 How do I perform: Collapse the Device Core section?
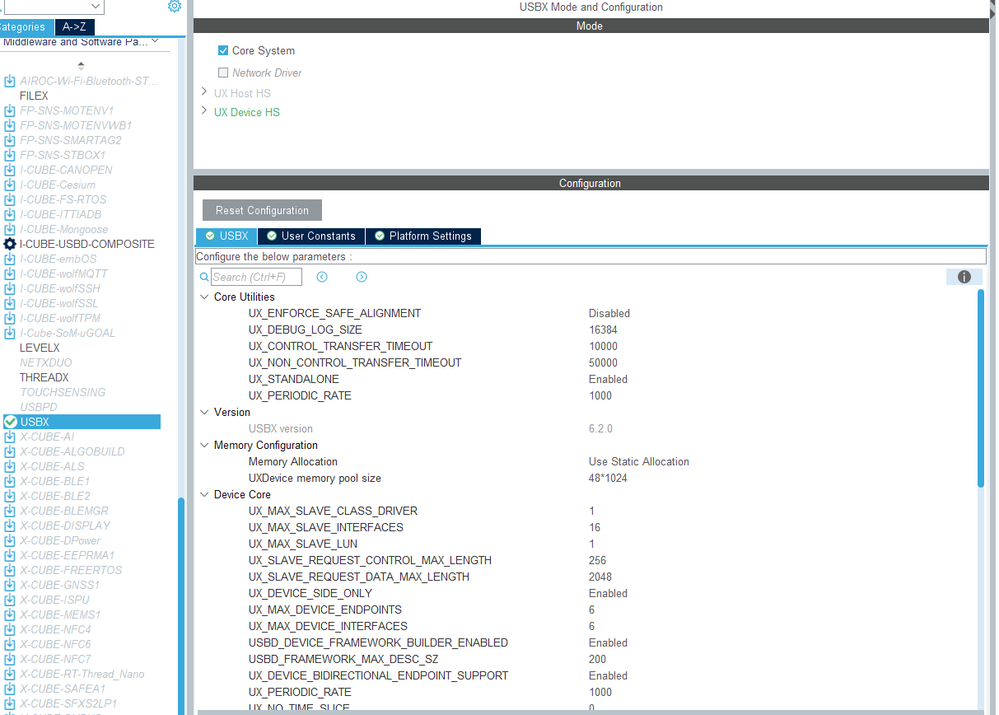[205, 495]
